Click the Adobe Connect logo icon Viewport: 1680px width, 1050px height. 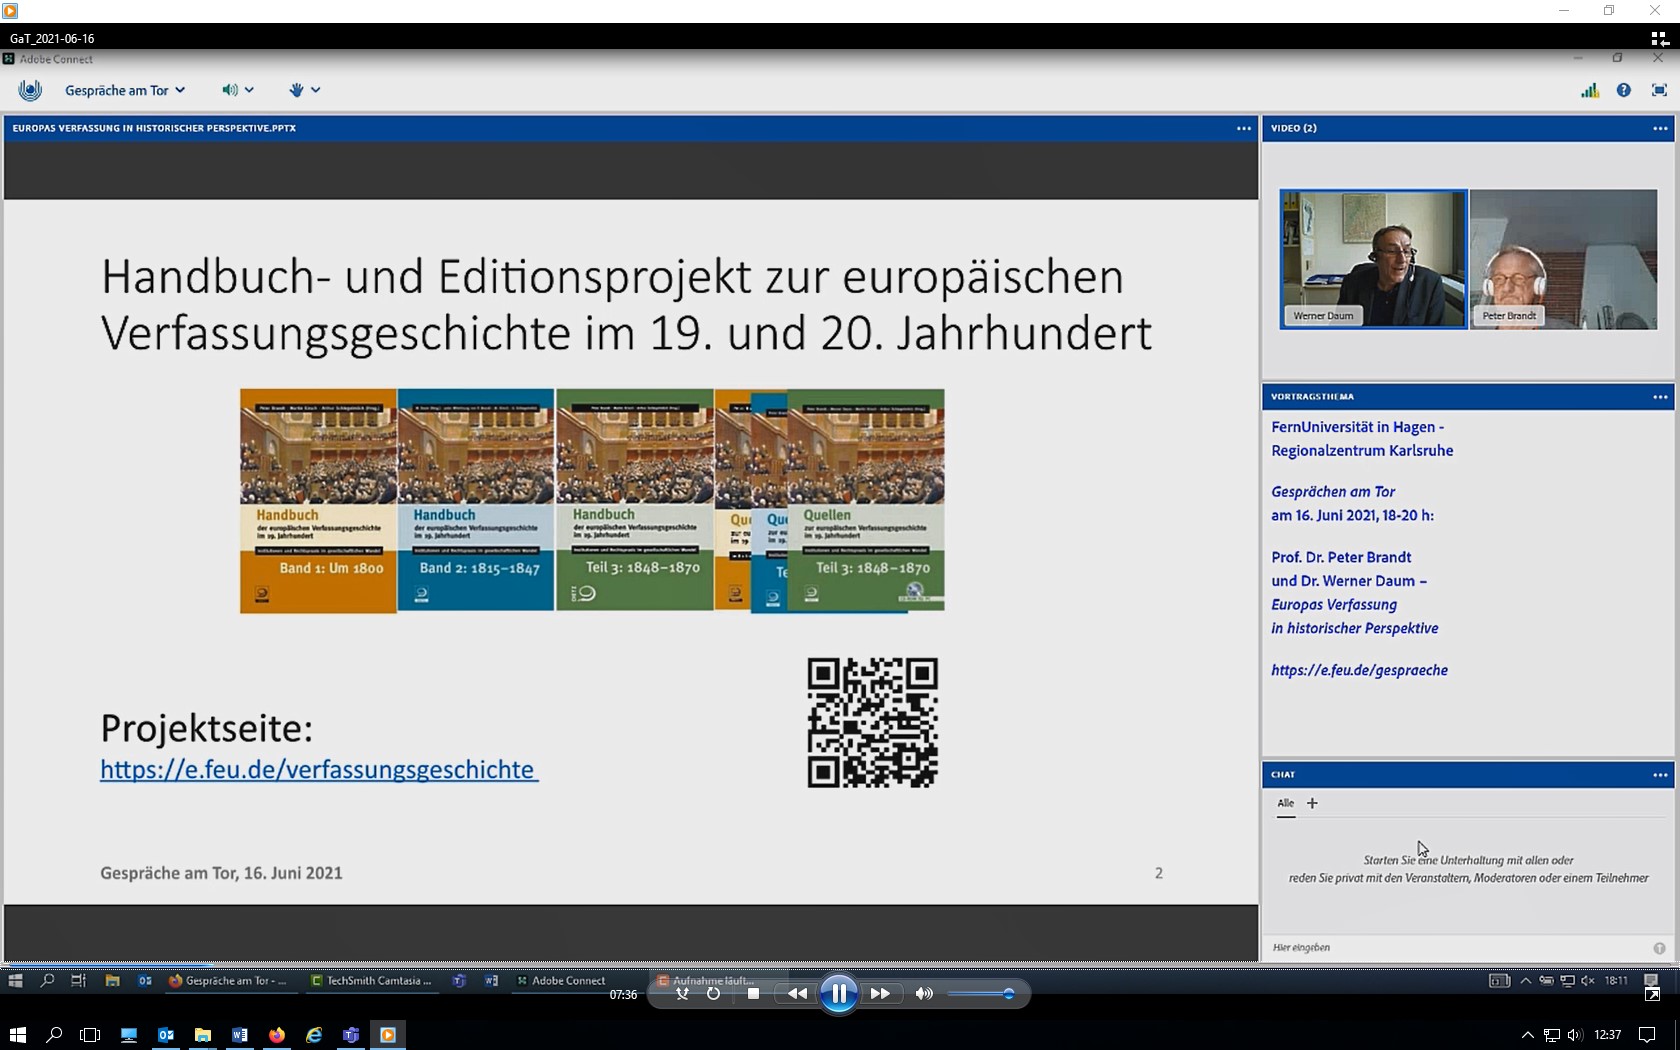30,90
